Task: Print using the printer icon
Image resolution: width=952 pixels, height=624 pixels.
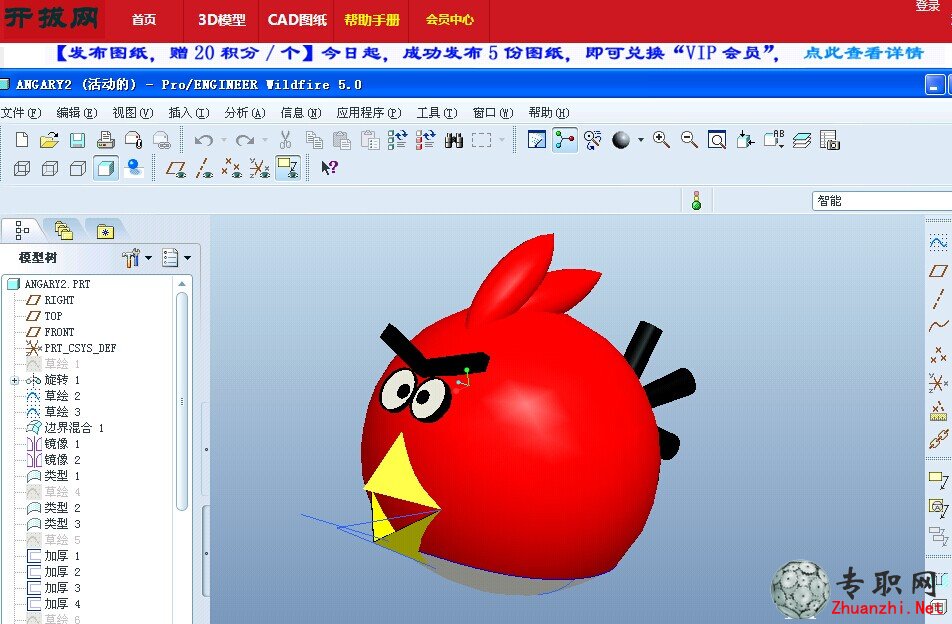Action: pyautogui.click(x=106, y=140)
